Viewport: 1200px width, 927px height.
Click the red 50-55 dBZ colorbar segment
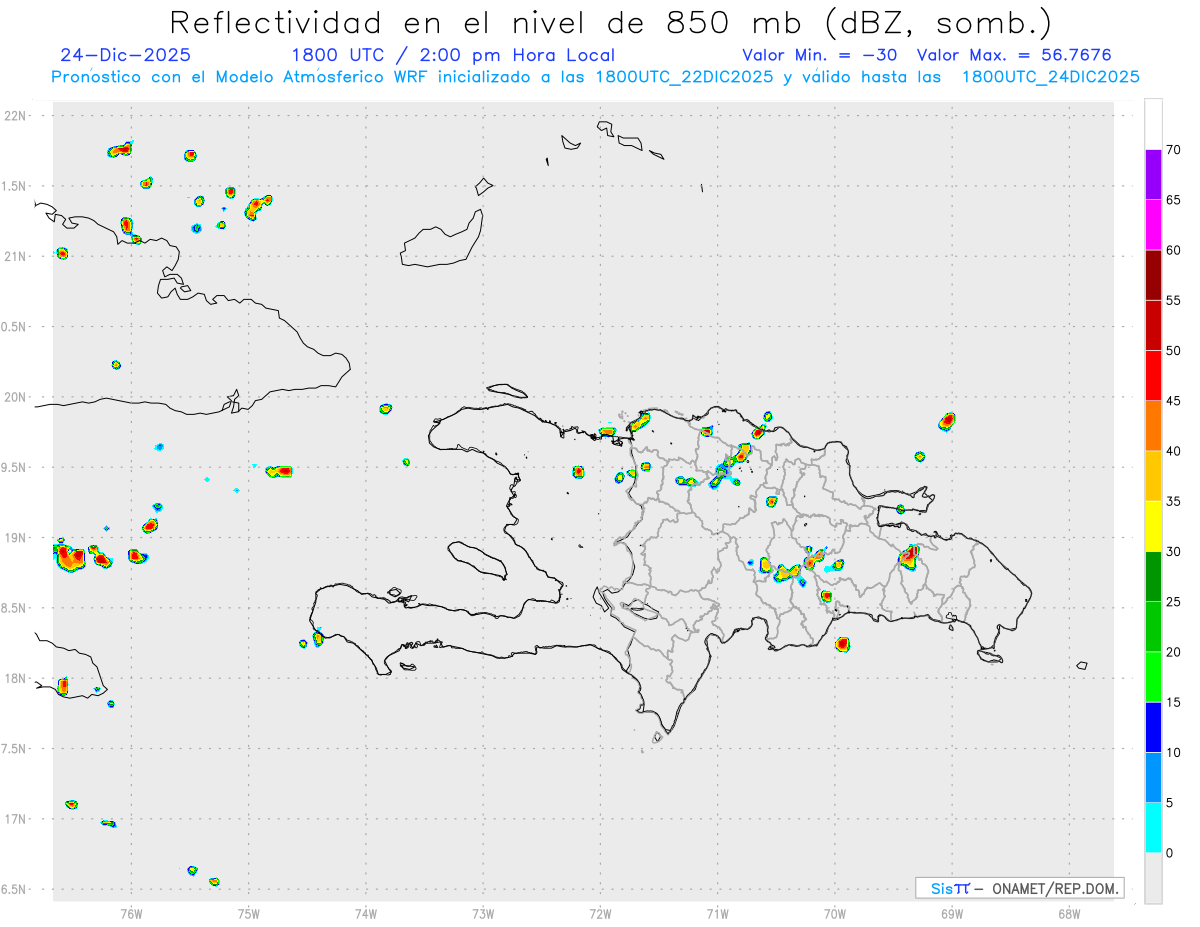point(1153,325)
